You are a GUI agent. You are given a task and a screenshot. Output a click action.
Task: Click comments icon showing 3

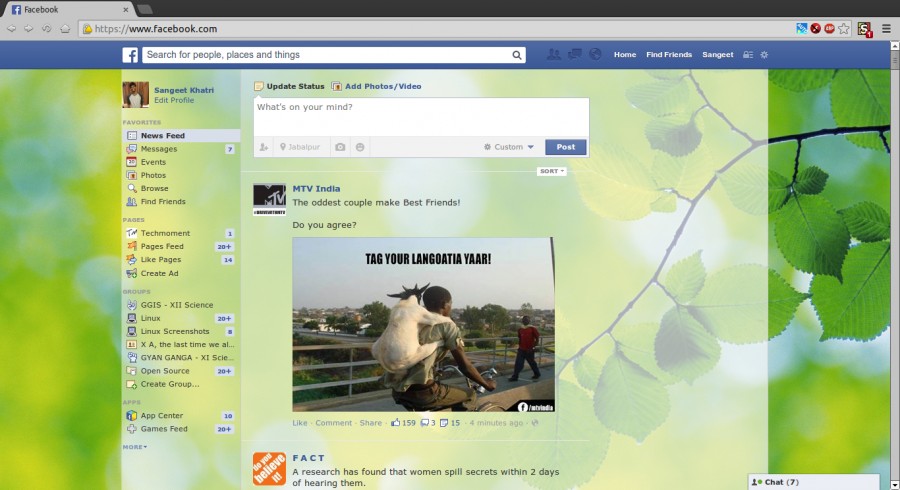point(424,423)
